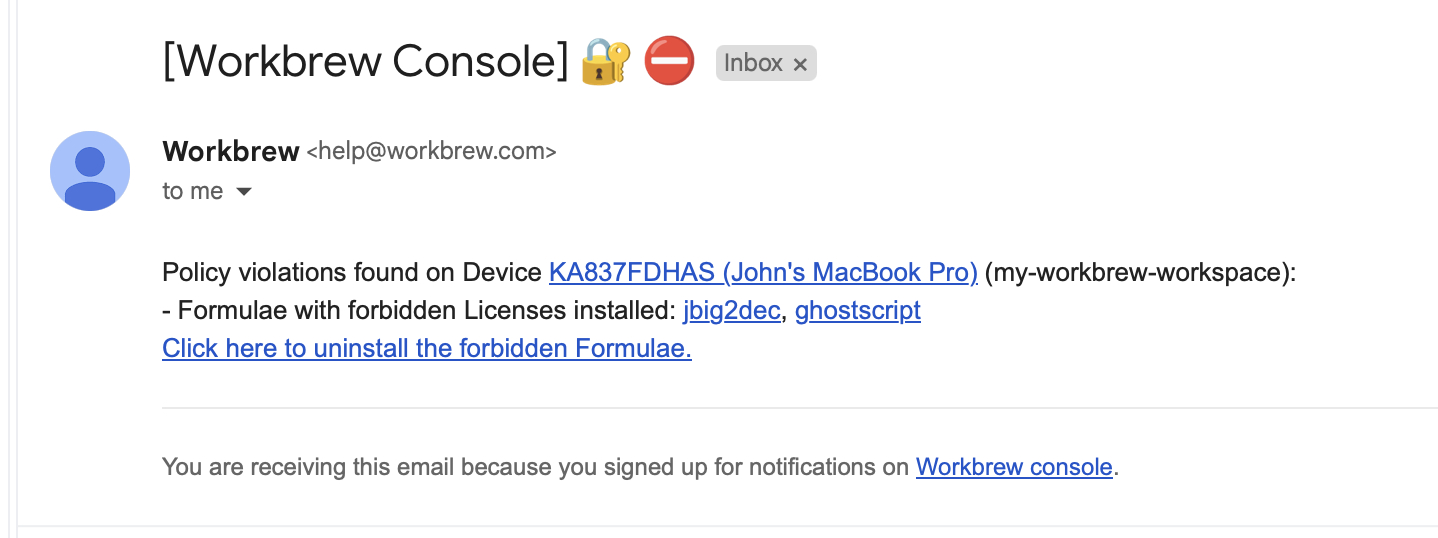Viewport: 1438px width, 538px height.
Task: Click here to uninstall the forbidden Formulae
Action: click(x=427, y=348)
